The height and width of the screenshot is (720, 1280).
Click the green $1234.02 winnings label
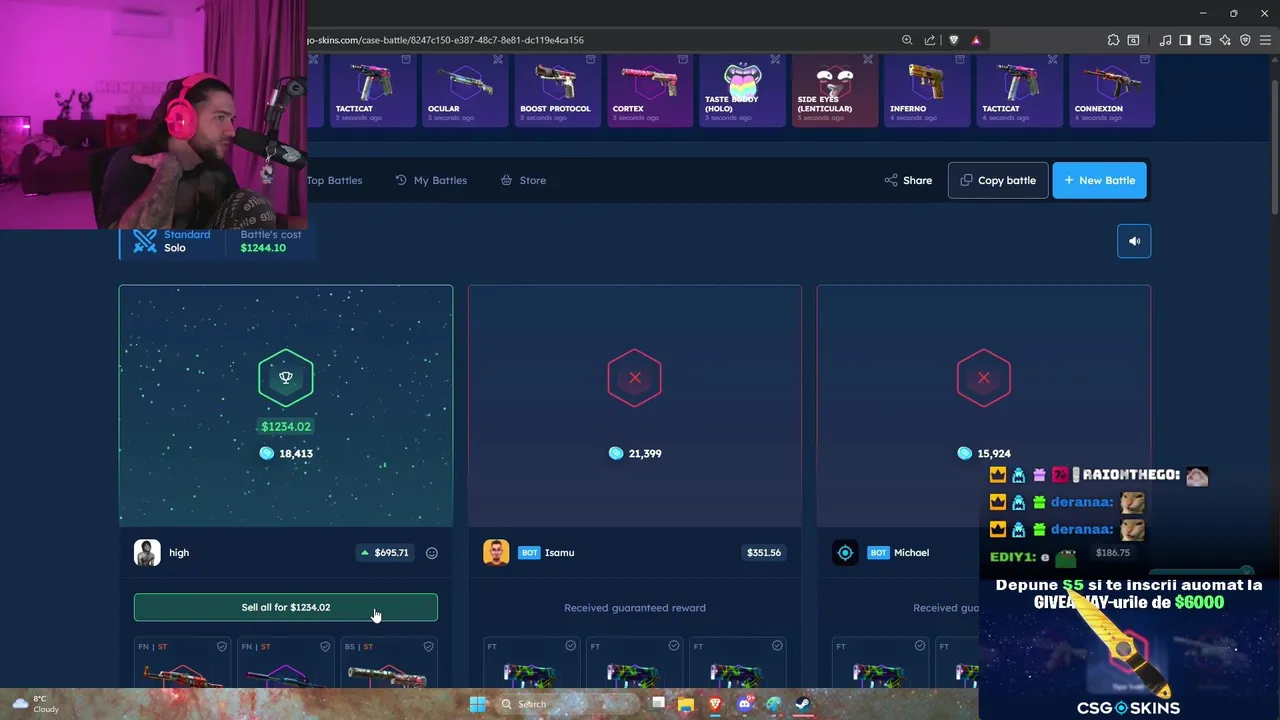point(286,427)
